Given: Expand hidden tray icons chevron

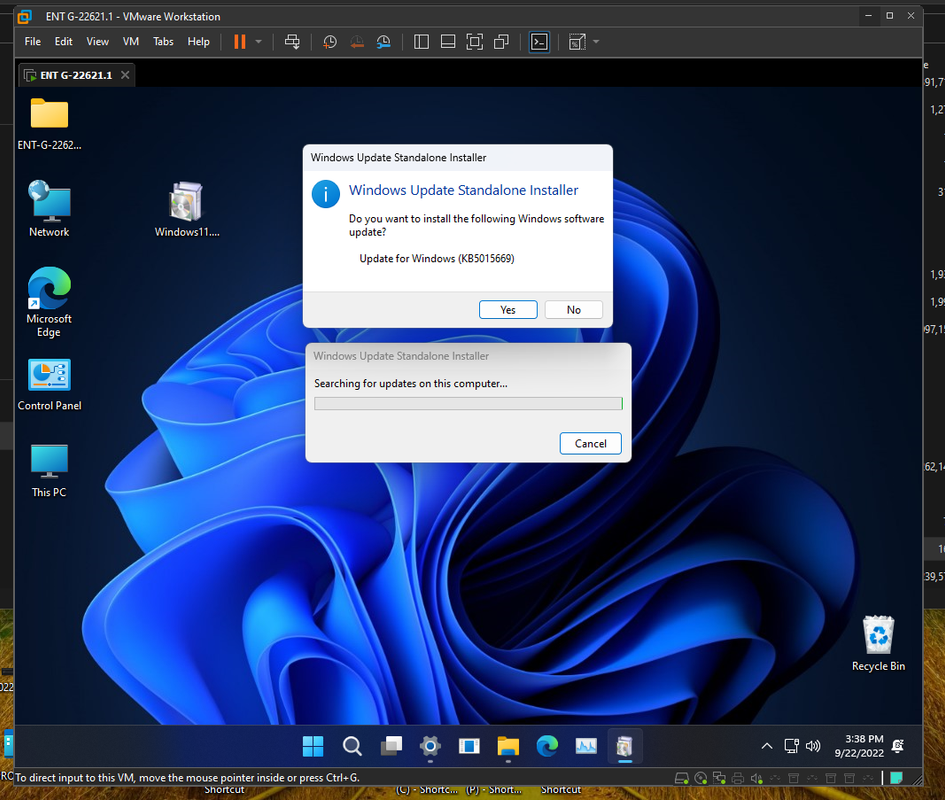Looking at the screenshot, I should [767, 746].
